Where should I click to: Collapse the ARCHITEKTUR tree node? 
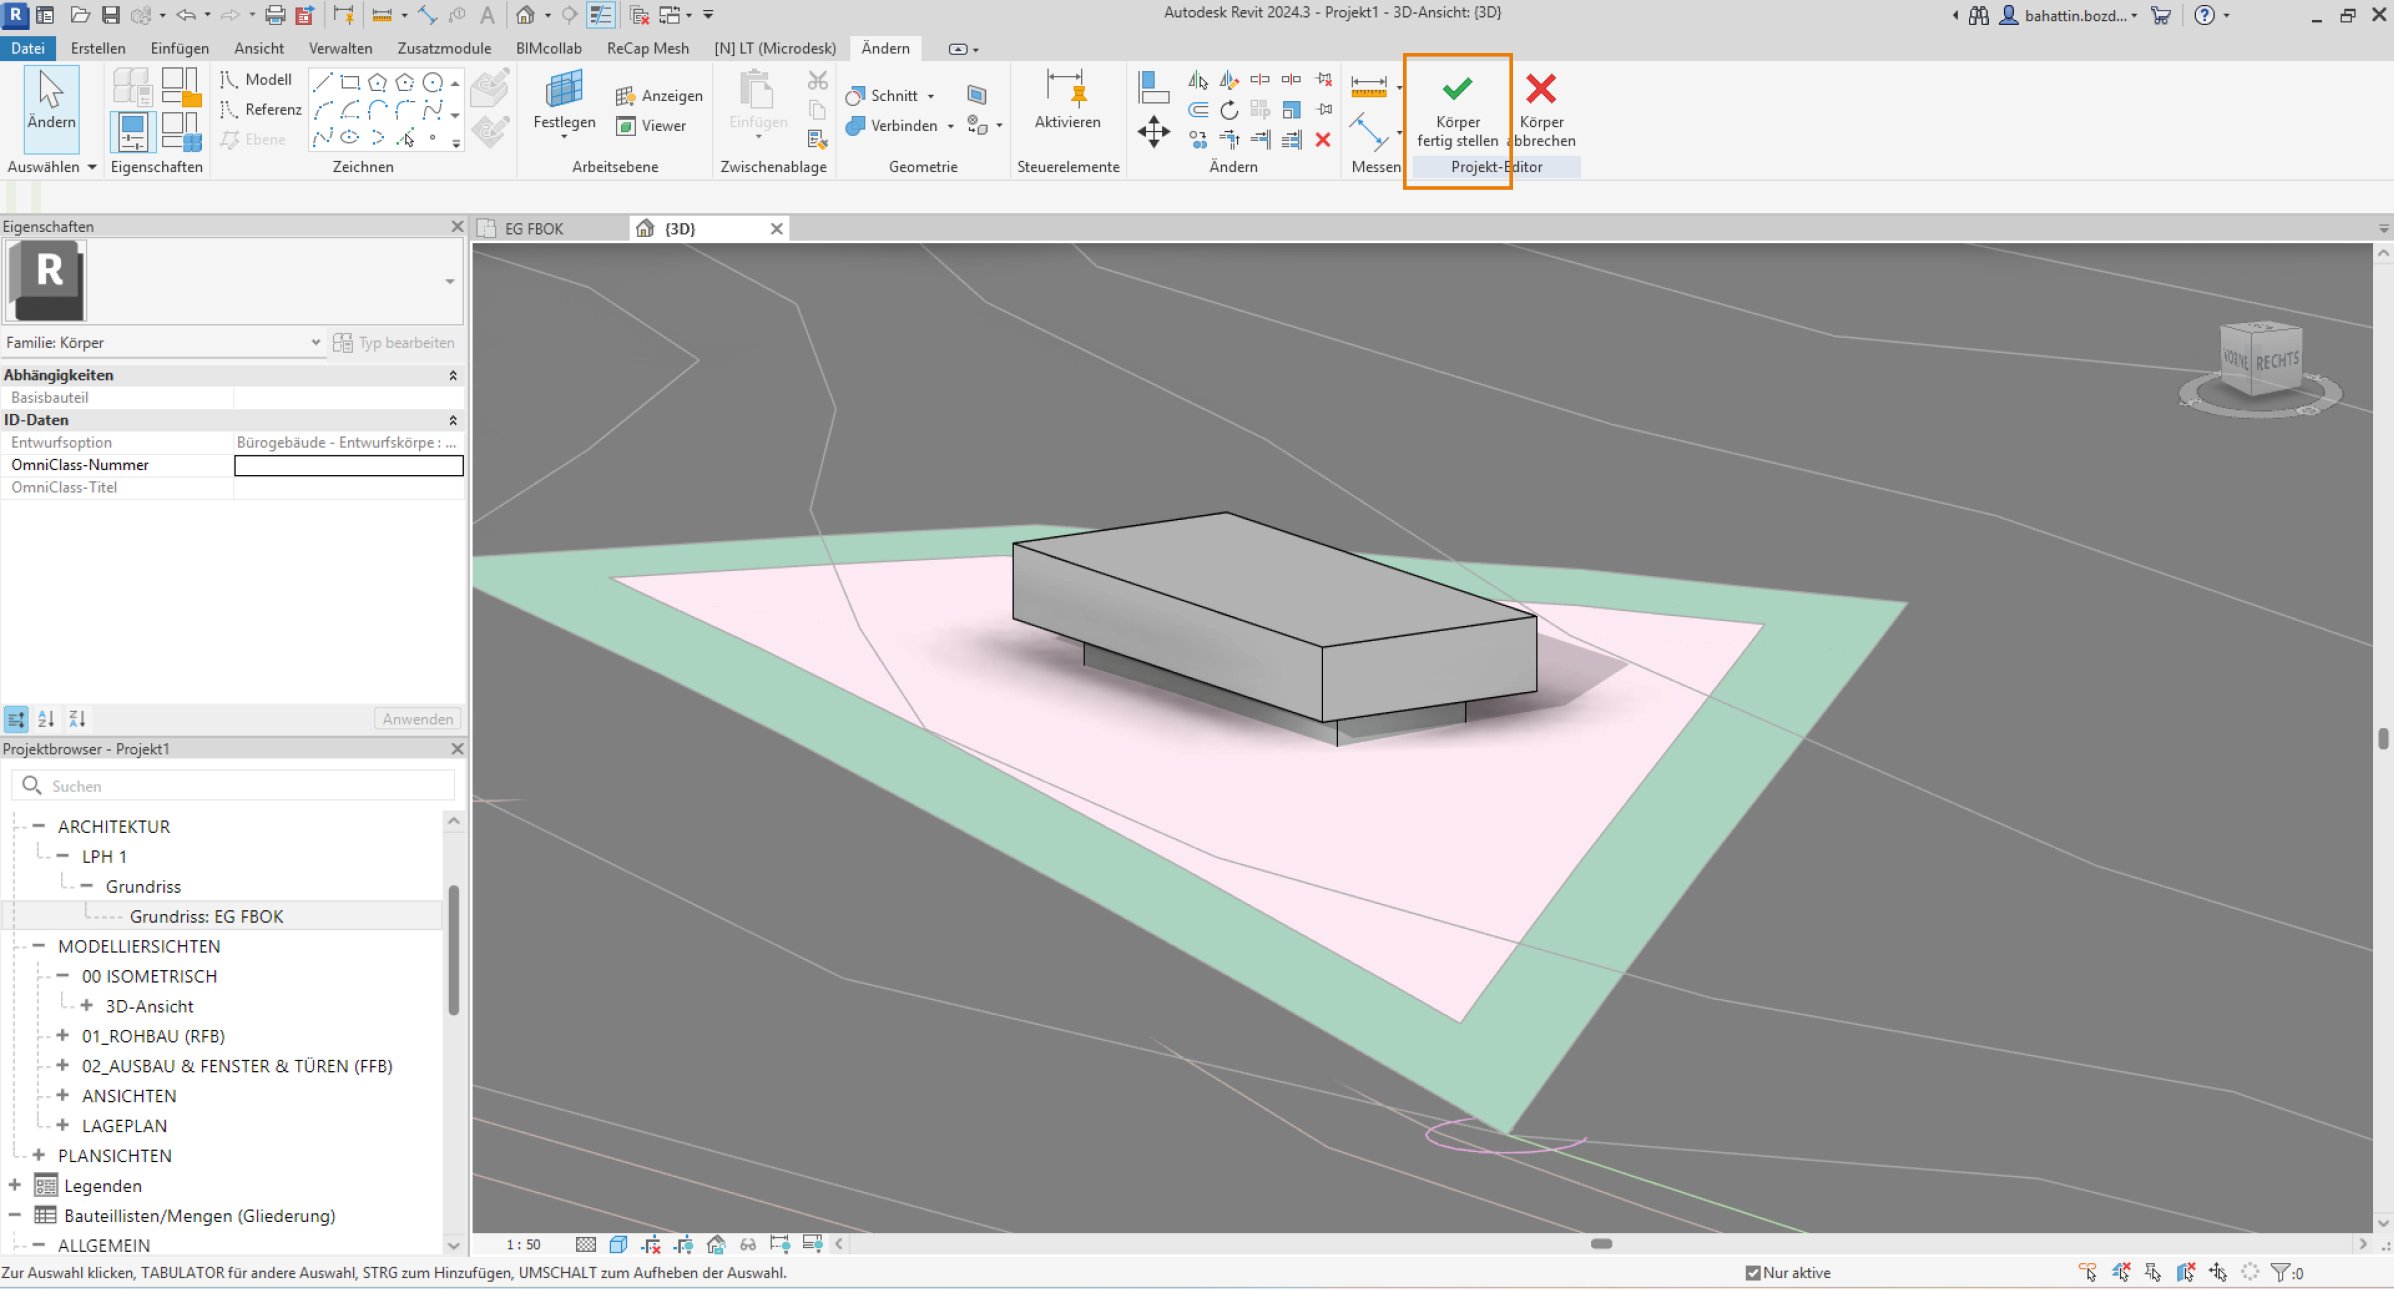[39, 826]
